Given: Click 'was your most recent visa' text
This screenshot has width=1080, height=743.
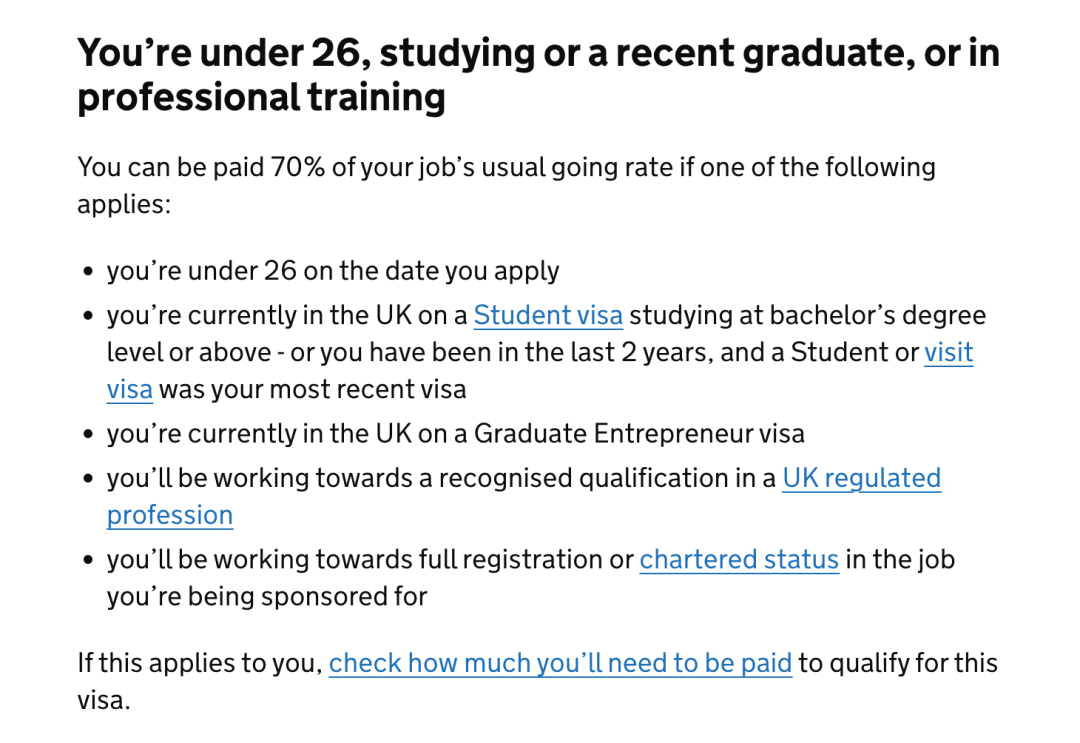Looking at the screenshot, I should pos(313,390).
